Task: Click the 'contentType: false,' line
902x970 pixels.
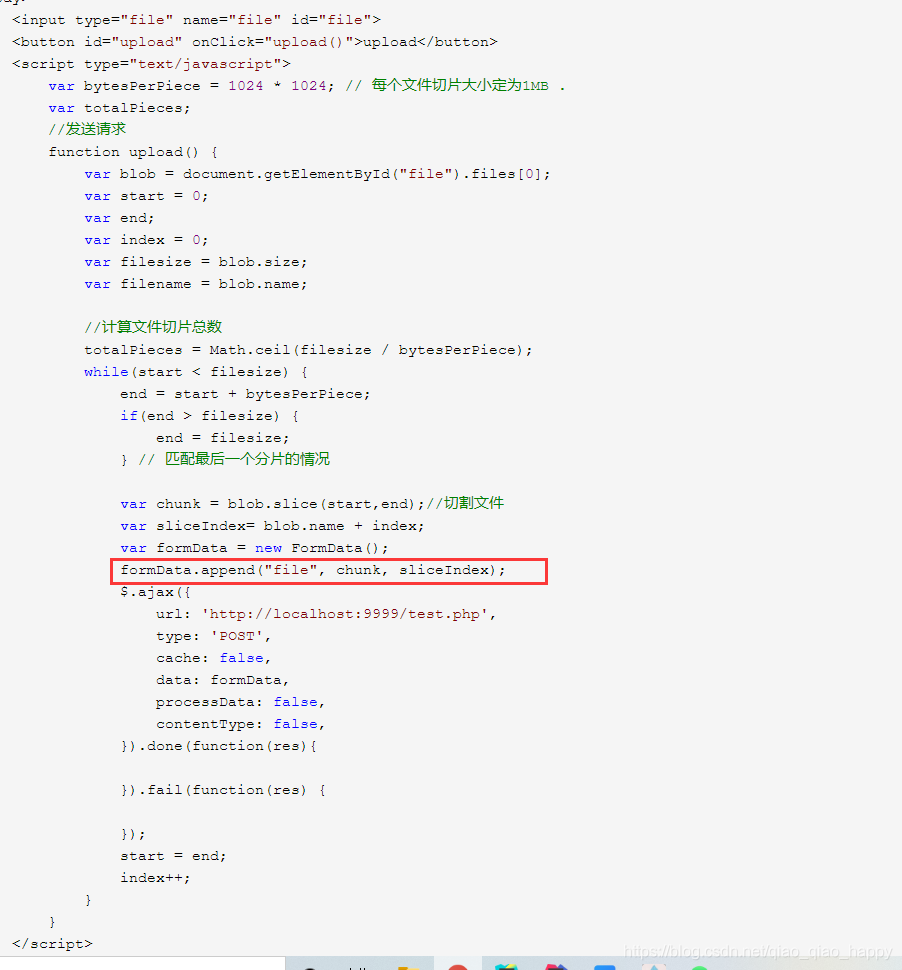Action: [240, 724]
